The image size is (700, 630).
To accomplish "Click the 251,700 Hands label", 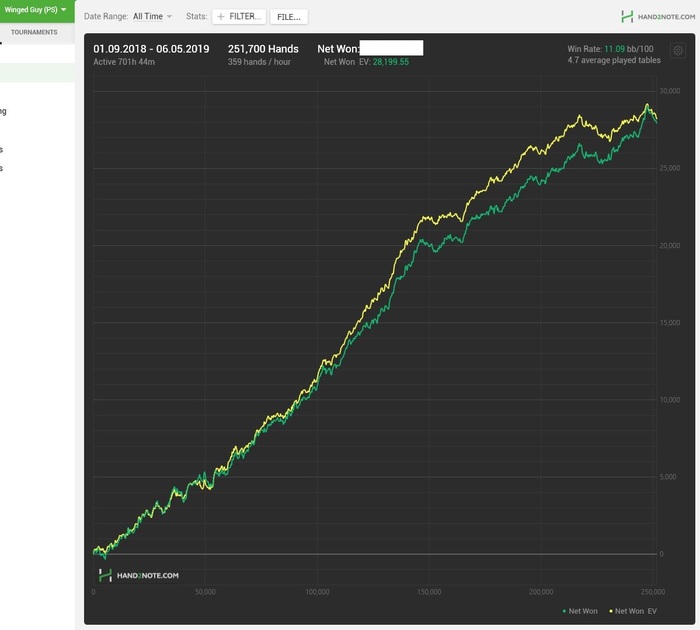I will [263, 49].
